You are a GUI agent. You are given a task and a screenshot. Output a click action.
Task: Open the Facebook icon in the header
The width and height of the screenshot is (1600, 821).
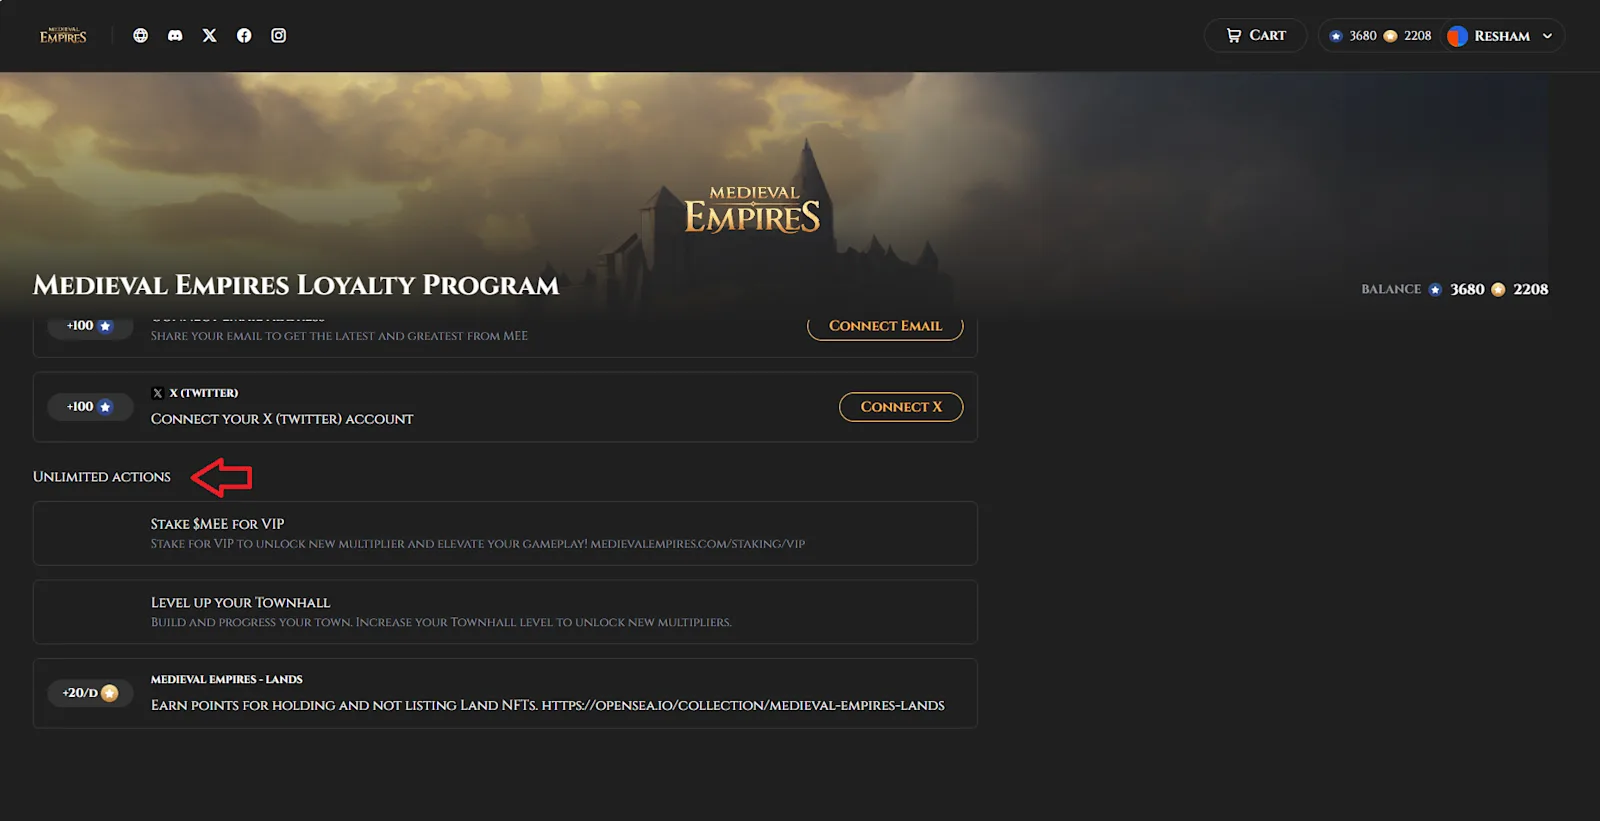[x=244, y=35]
